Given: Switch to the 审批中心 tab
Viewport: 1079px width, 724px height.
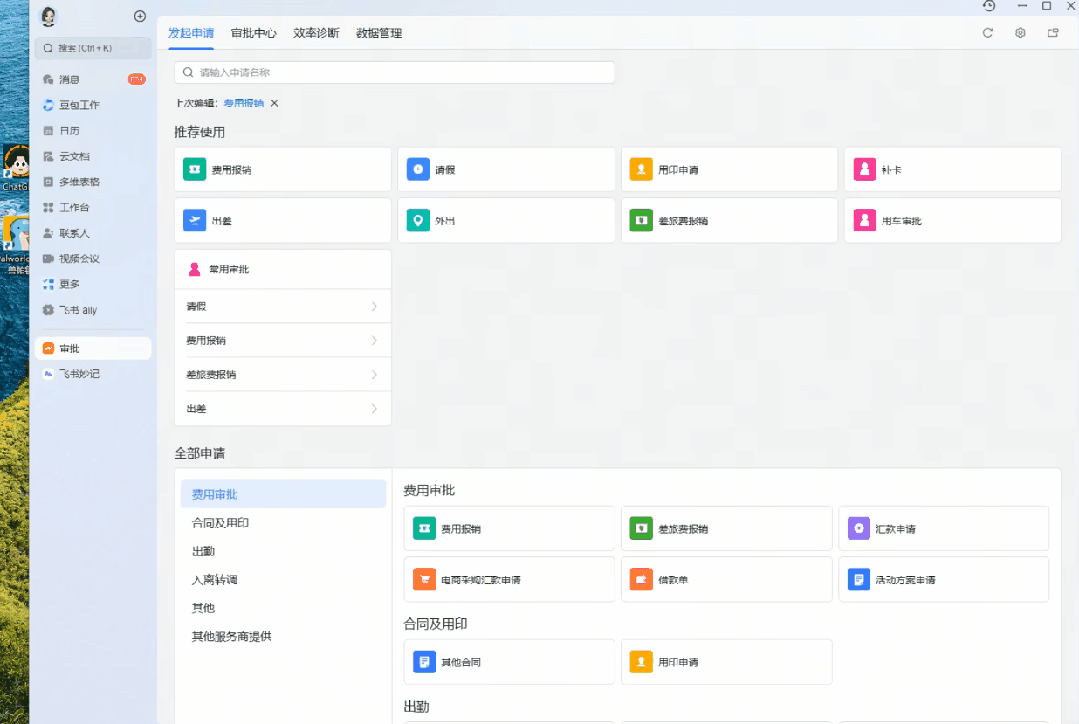Looking at the screenshot, I should pos(253,33).
